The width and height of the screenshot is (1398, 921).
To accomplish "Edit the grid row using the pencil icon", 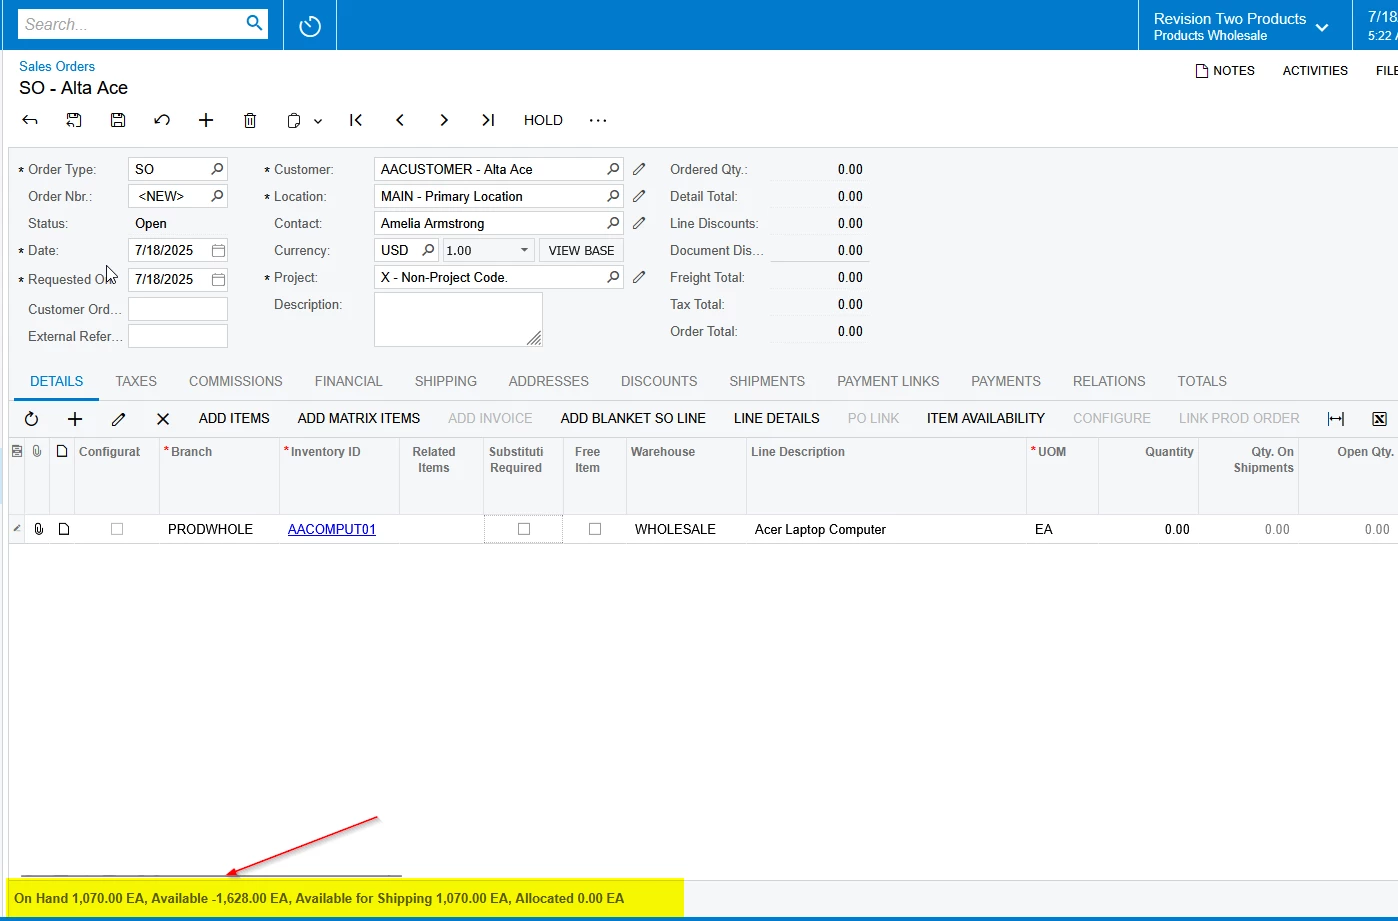I will 118,418.
